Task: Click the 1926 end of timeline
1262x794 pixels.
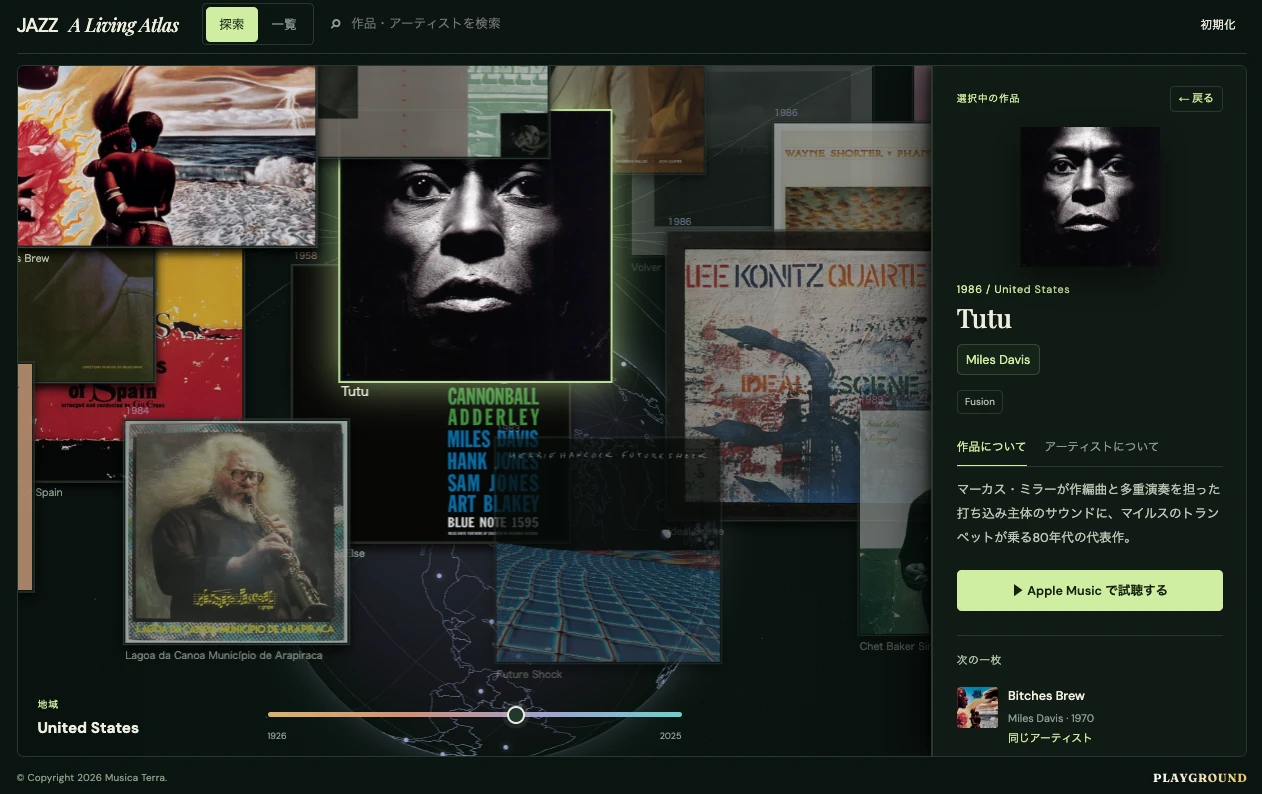Action: click(x=277, y=736)
